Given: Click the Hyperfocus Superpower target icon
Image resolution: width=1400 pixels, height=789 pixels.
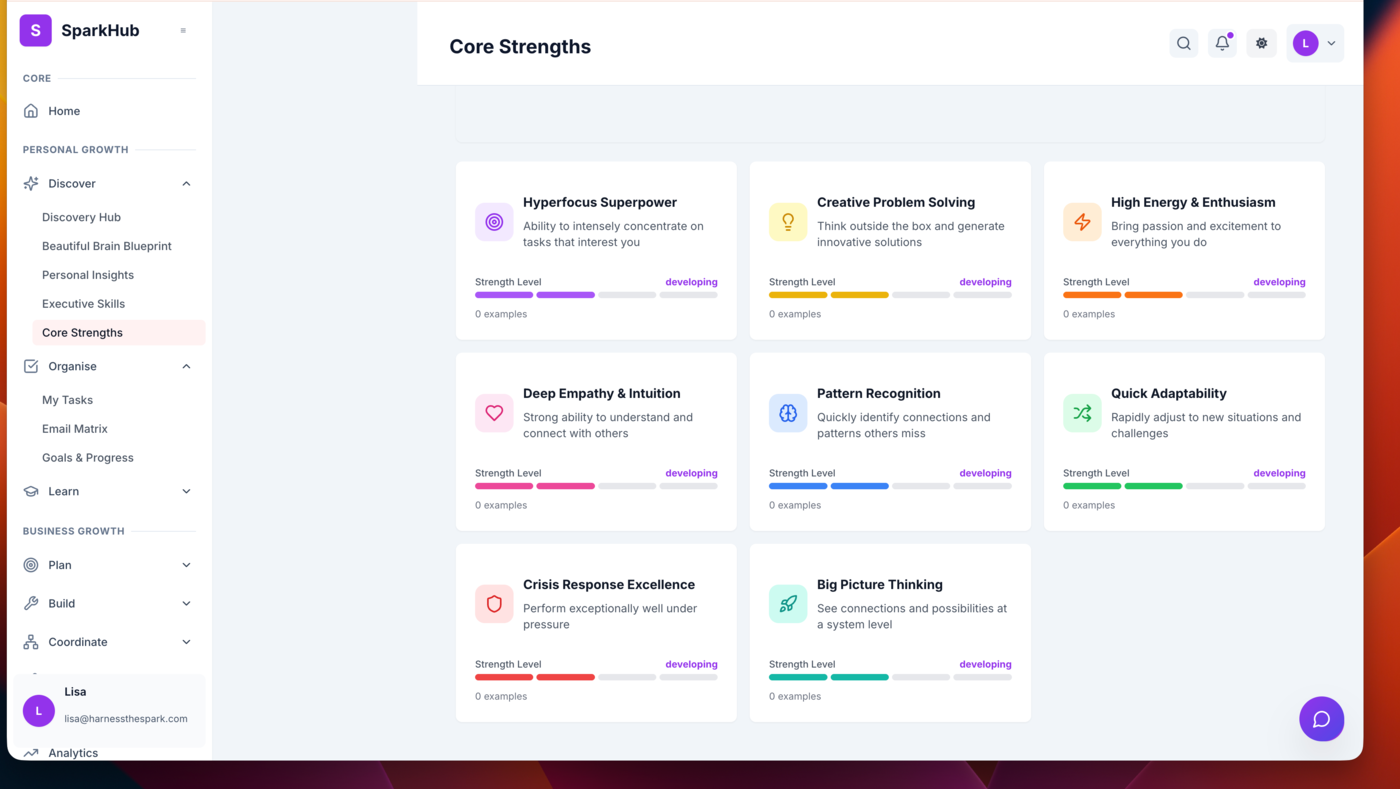Looking at the screenshot, I should click(494, 222).
